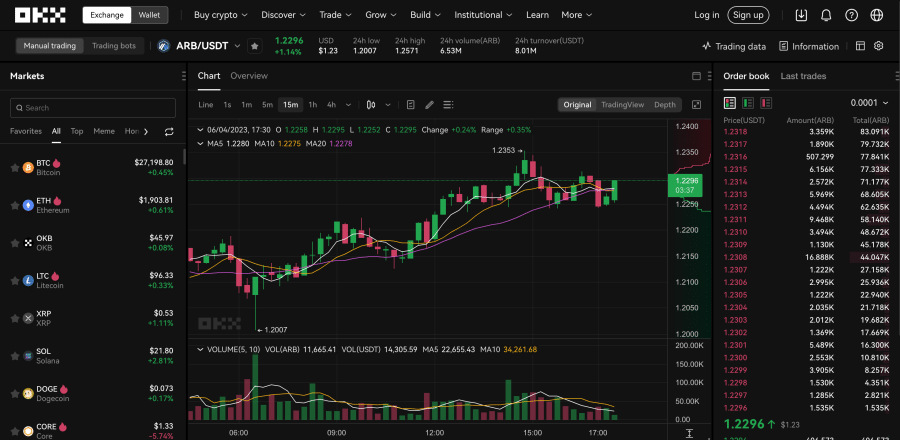The height and width of the screenshot is (440, 900).
Task: Open the chart drawing pencil tool
Action: [429, 105]
